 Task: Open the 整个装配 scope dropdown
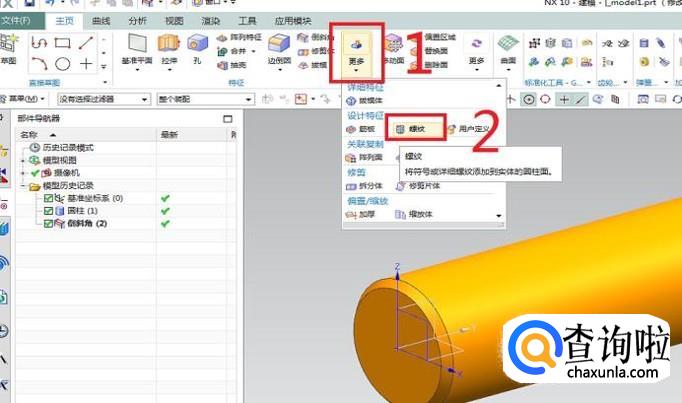point(205,99)
